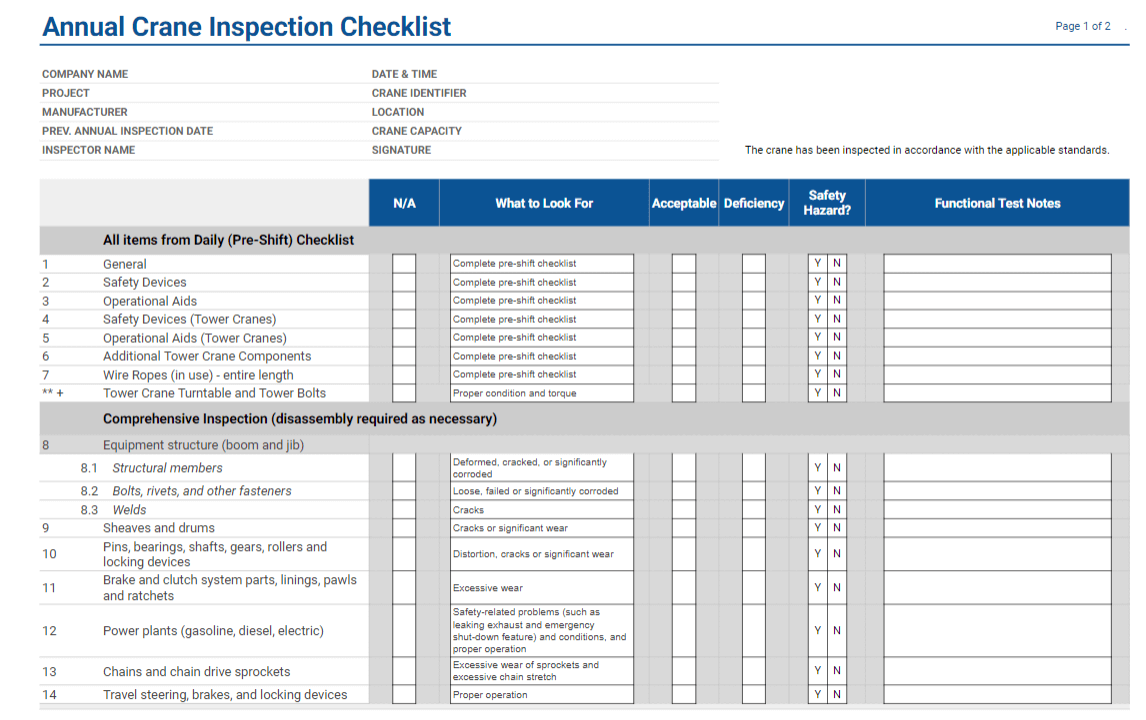The width and height of the screenshot is (1146, 720).
Task: Tick N/A for Pins, bearings, shafts row
Action: tap(403, 554)
